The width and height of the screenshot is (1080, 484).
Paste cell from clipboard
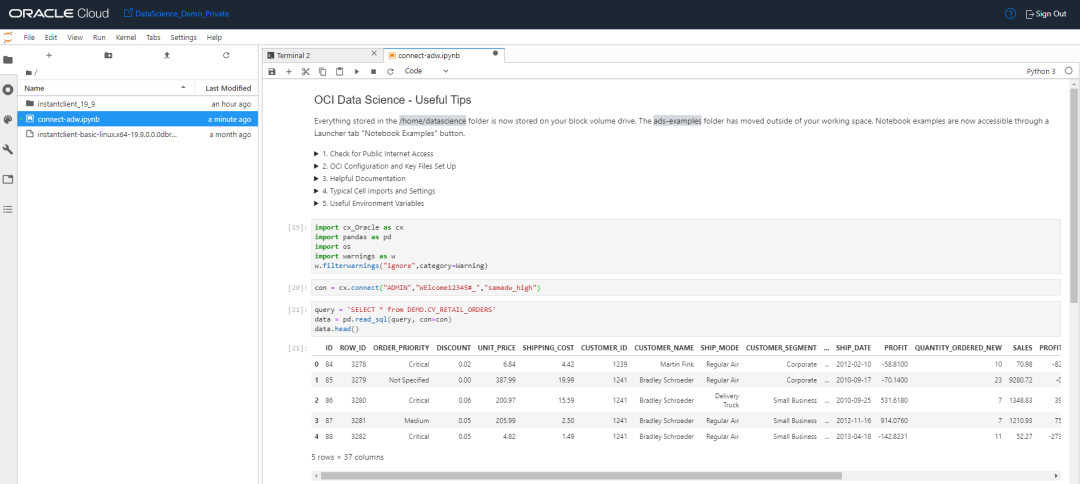pos(340,71)
